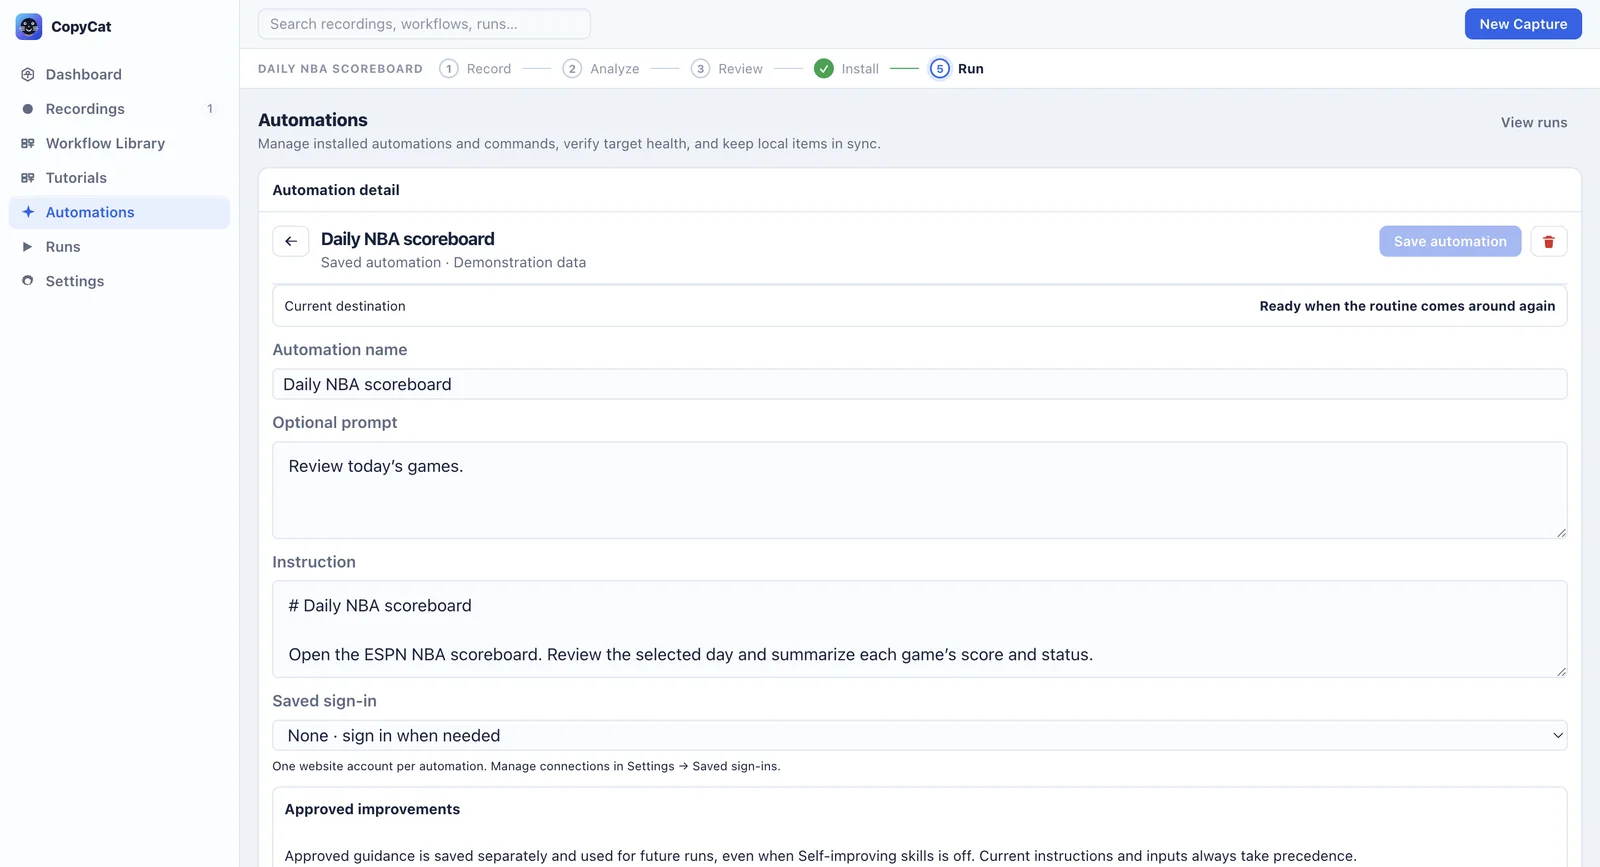1600x867 pixels.
Task: Delete automation with trash icon
Action: (1549, 241)
